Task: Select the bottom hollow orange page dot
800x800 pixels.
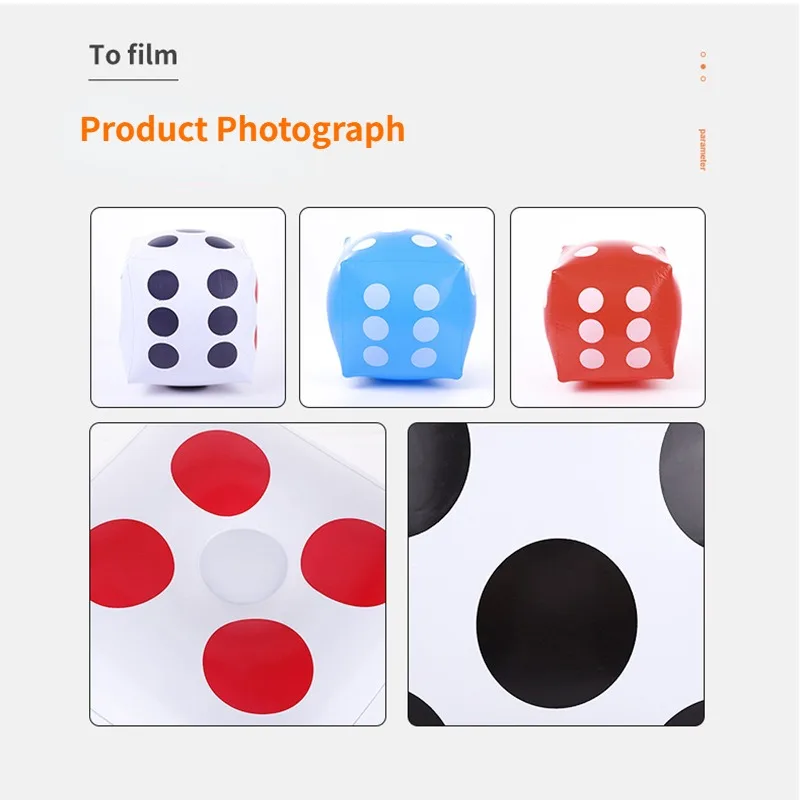Action: [x=703, y=79]
